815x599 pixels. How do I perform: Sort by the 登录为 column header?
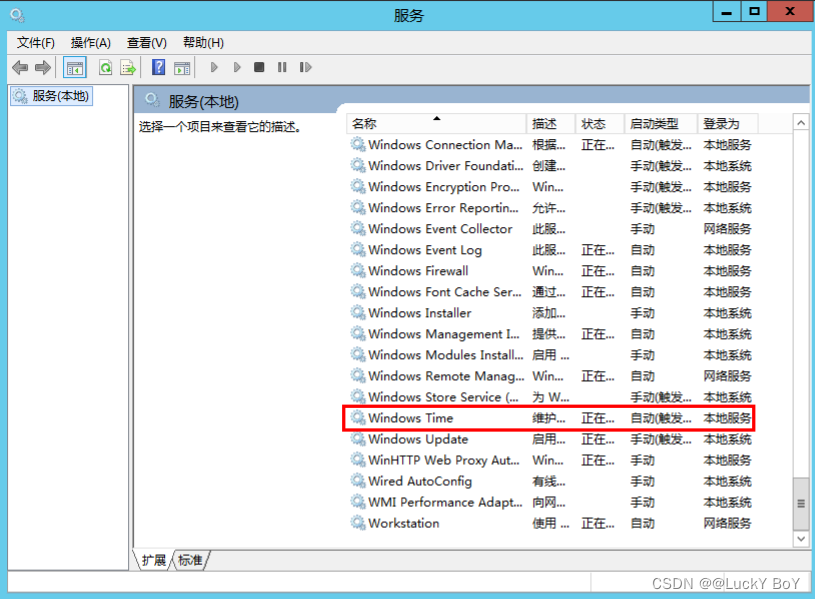(727, 124)
